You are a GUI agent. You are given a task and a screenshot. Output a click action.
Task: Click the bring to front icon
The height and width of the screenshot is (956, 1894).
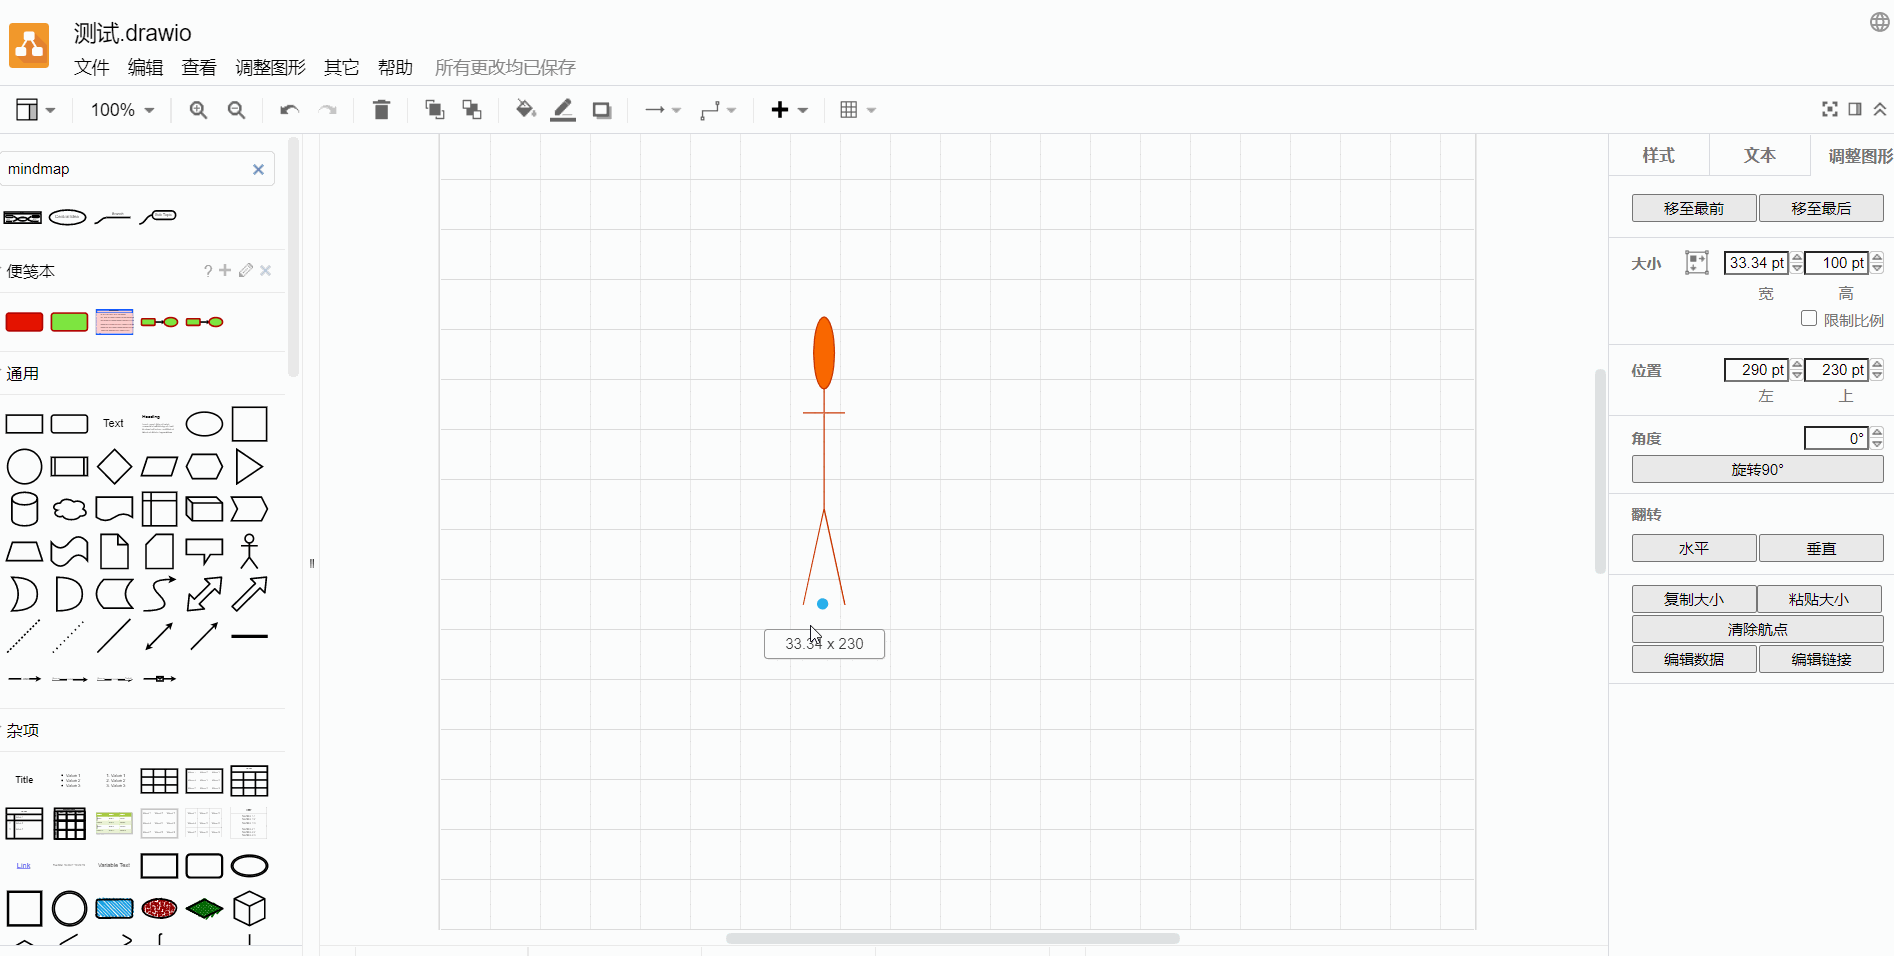pos(434,110)
